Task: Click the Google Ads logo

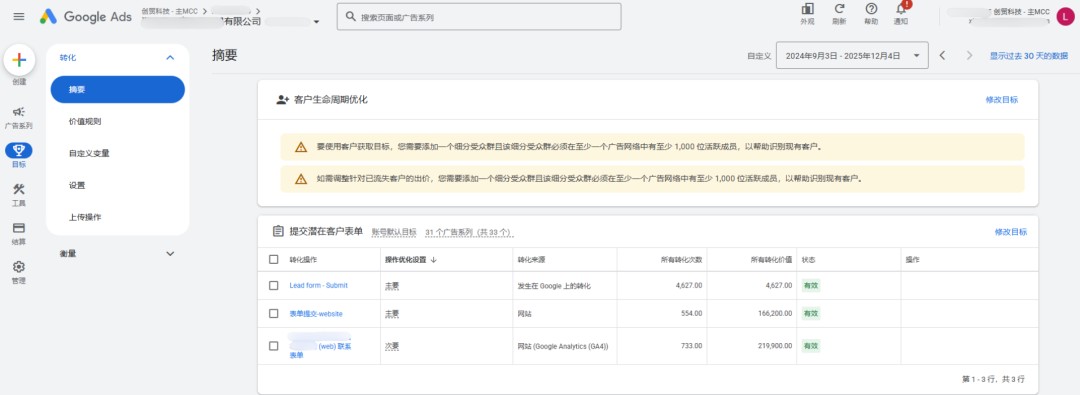Action: [85, 17]
